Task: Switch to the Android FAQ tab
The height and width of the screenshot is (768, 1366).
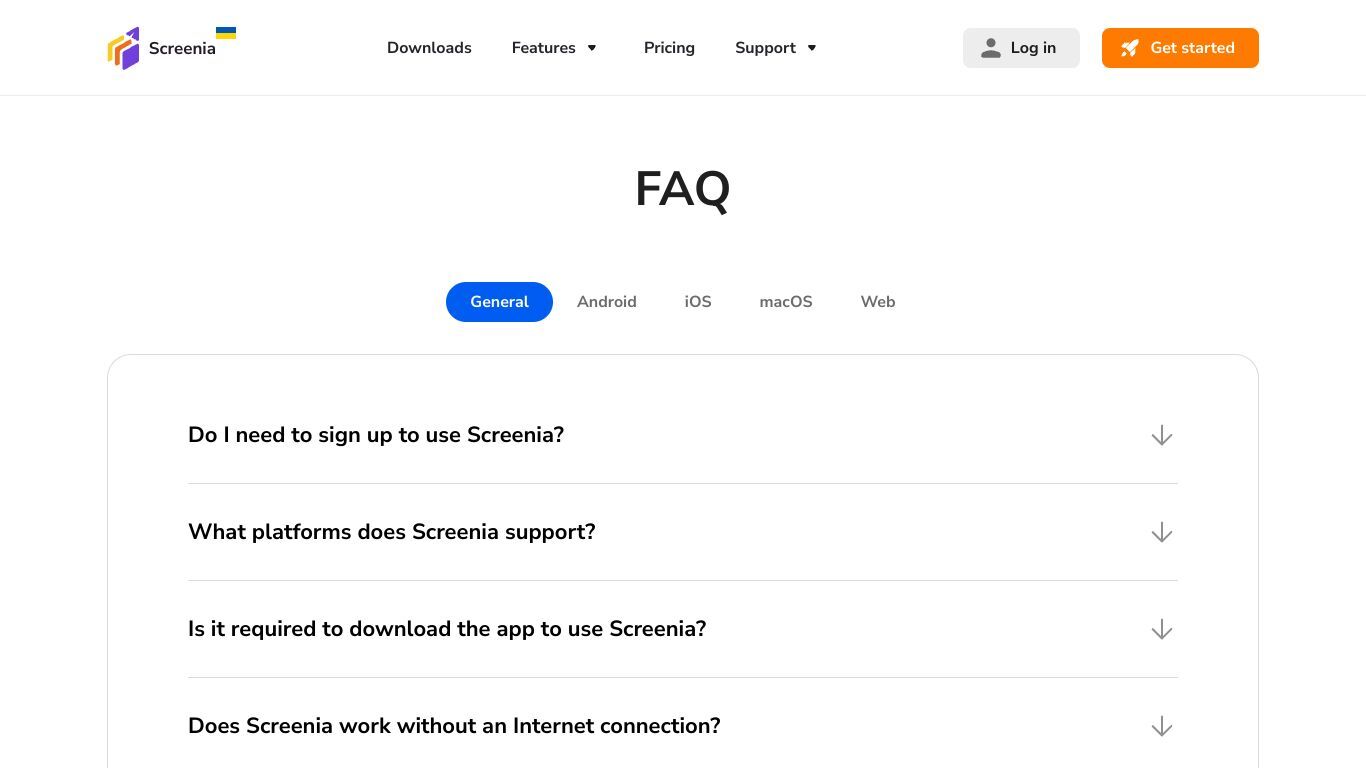Action: point(607,302)
